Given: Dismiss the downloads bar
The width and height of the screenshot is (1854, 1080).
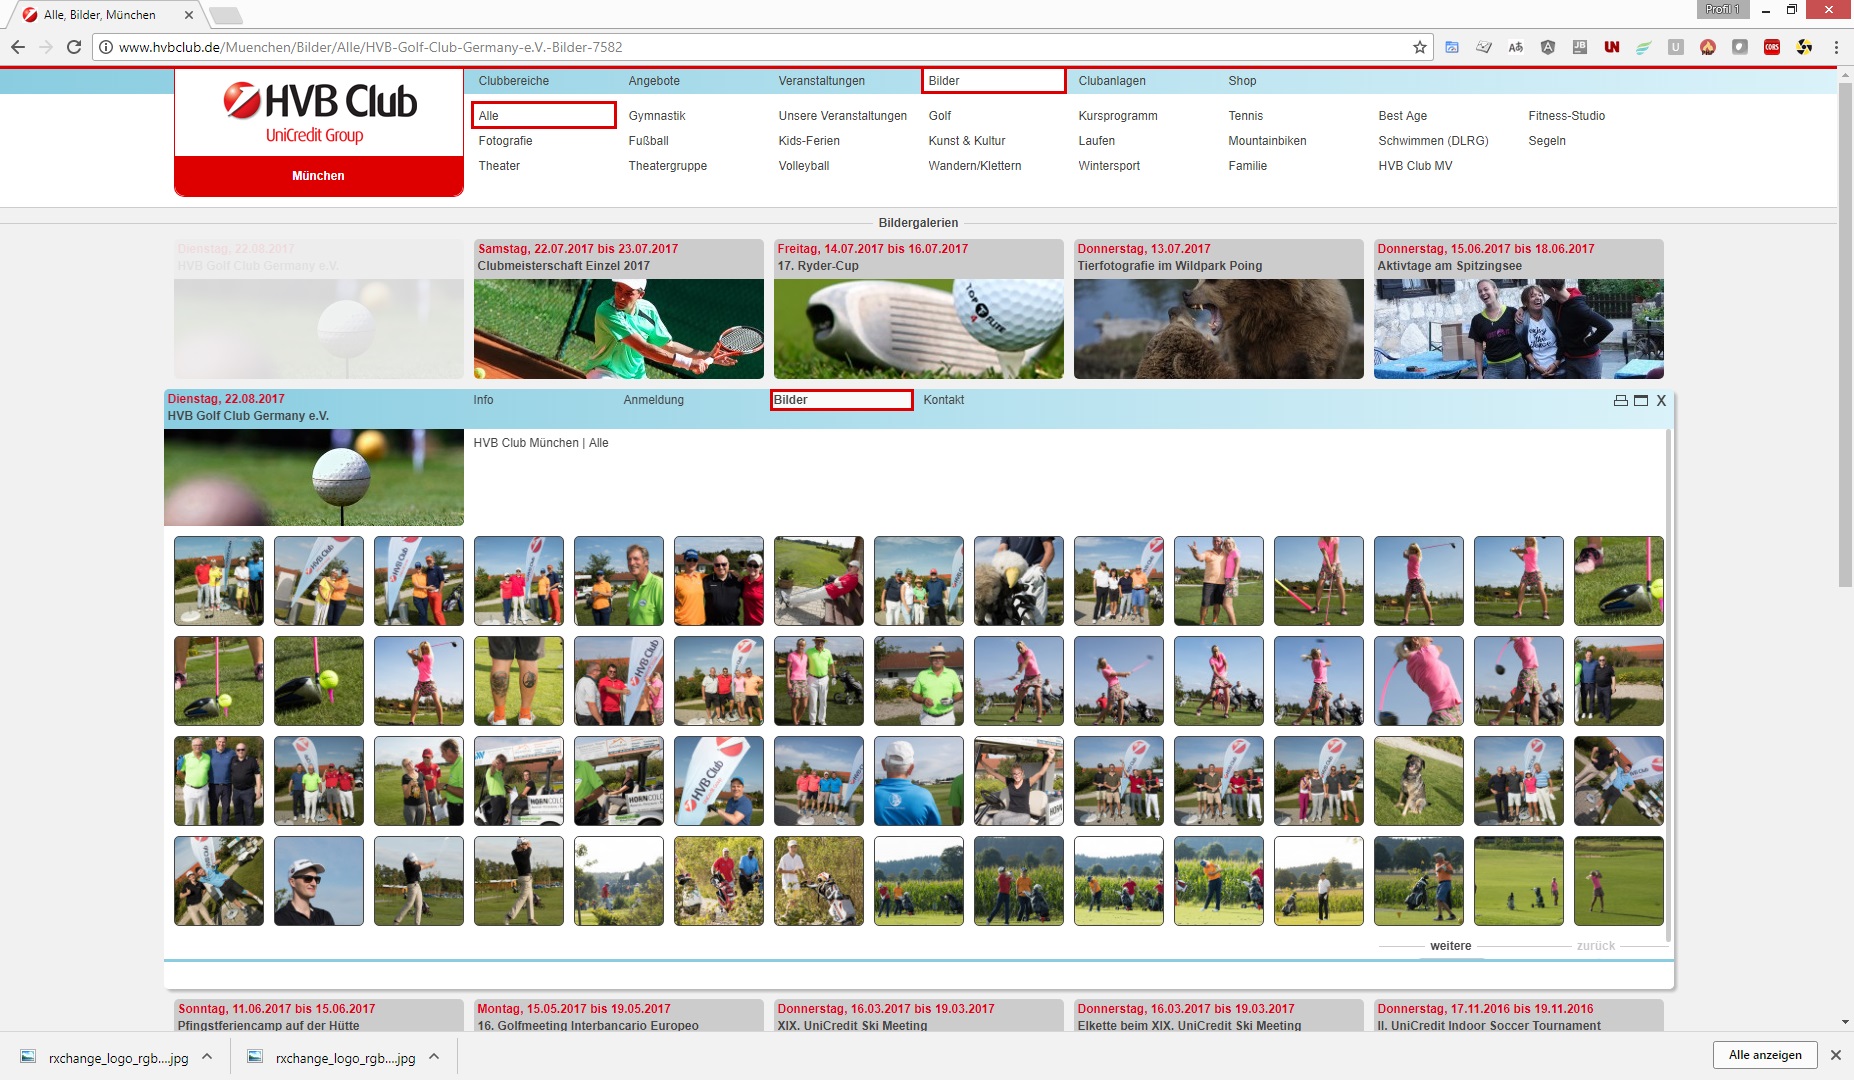Looking at the screenshot, I should click(x=1836, y=1055).
